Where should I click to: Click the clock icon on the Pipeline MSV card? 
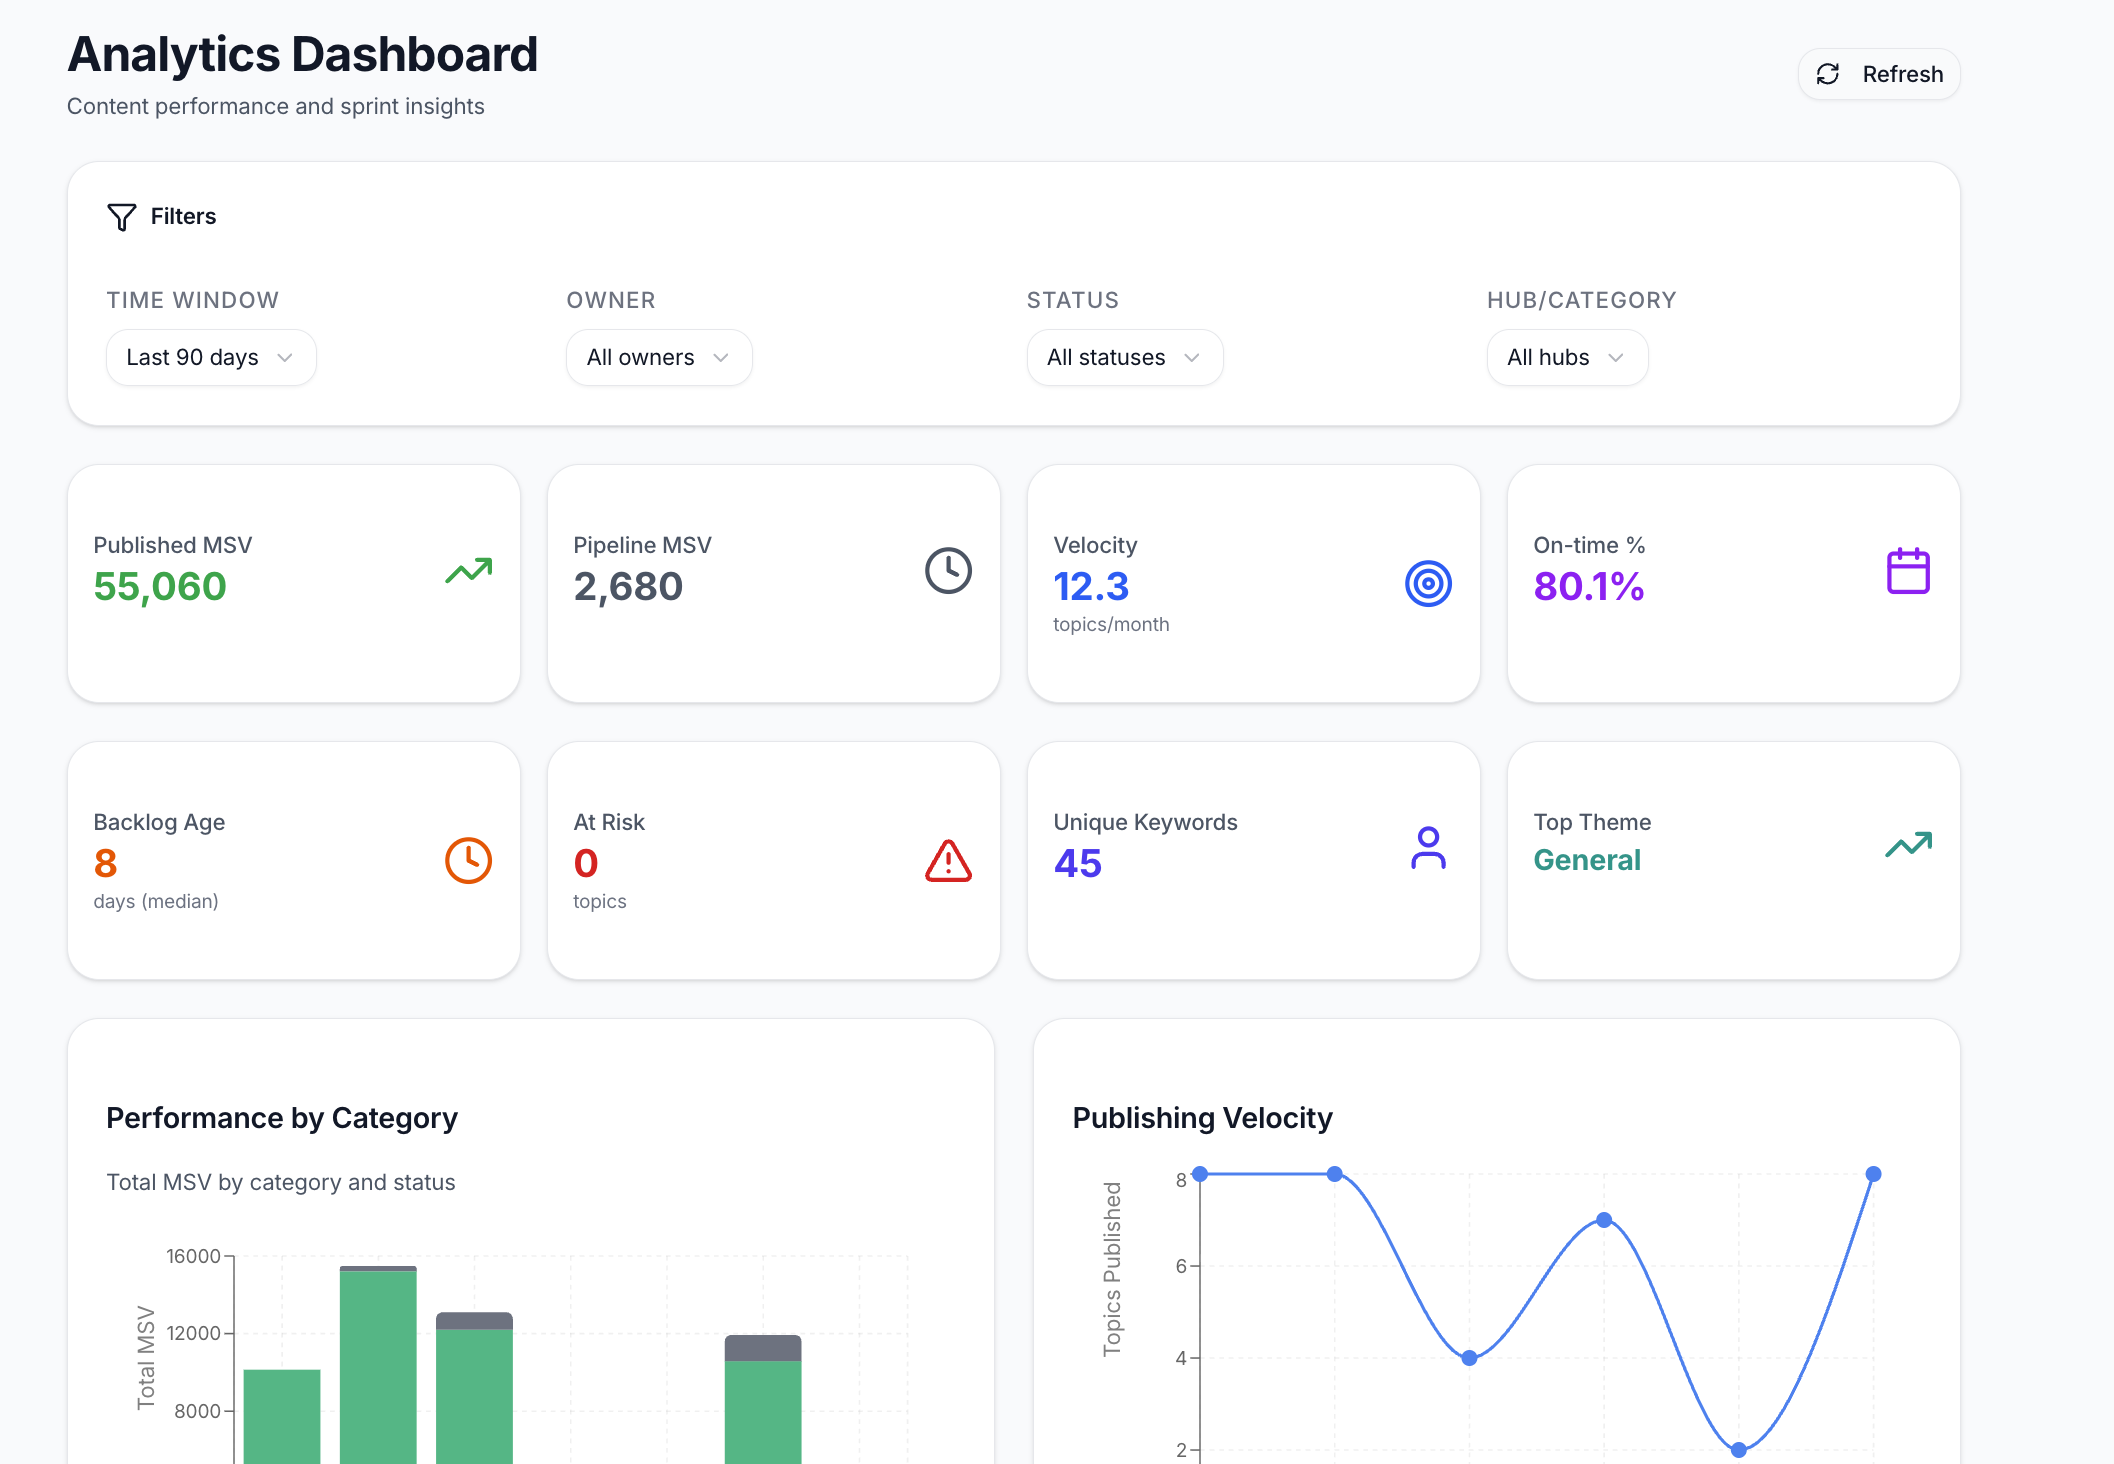pos(947,570)
